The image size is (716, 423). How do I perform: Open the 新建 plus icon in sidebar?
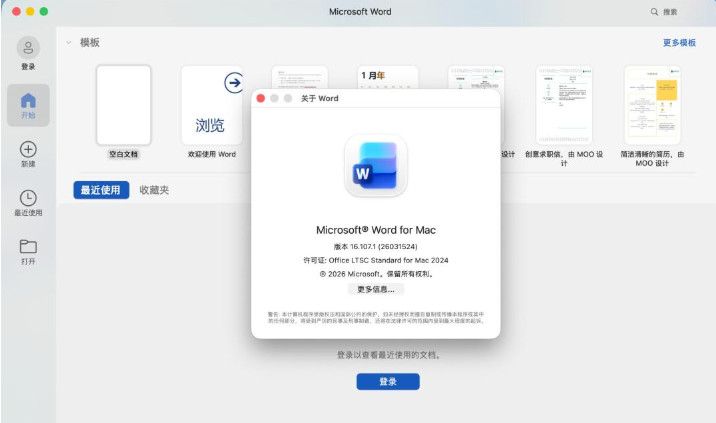click(x=28, y=149)
